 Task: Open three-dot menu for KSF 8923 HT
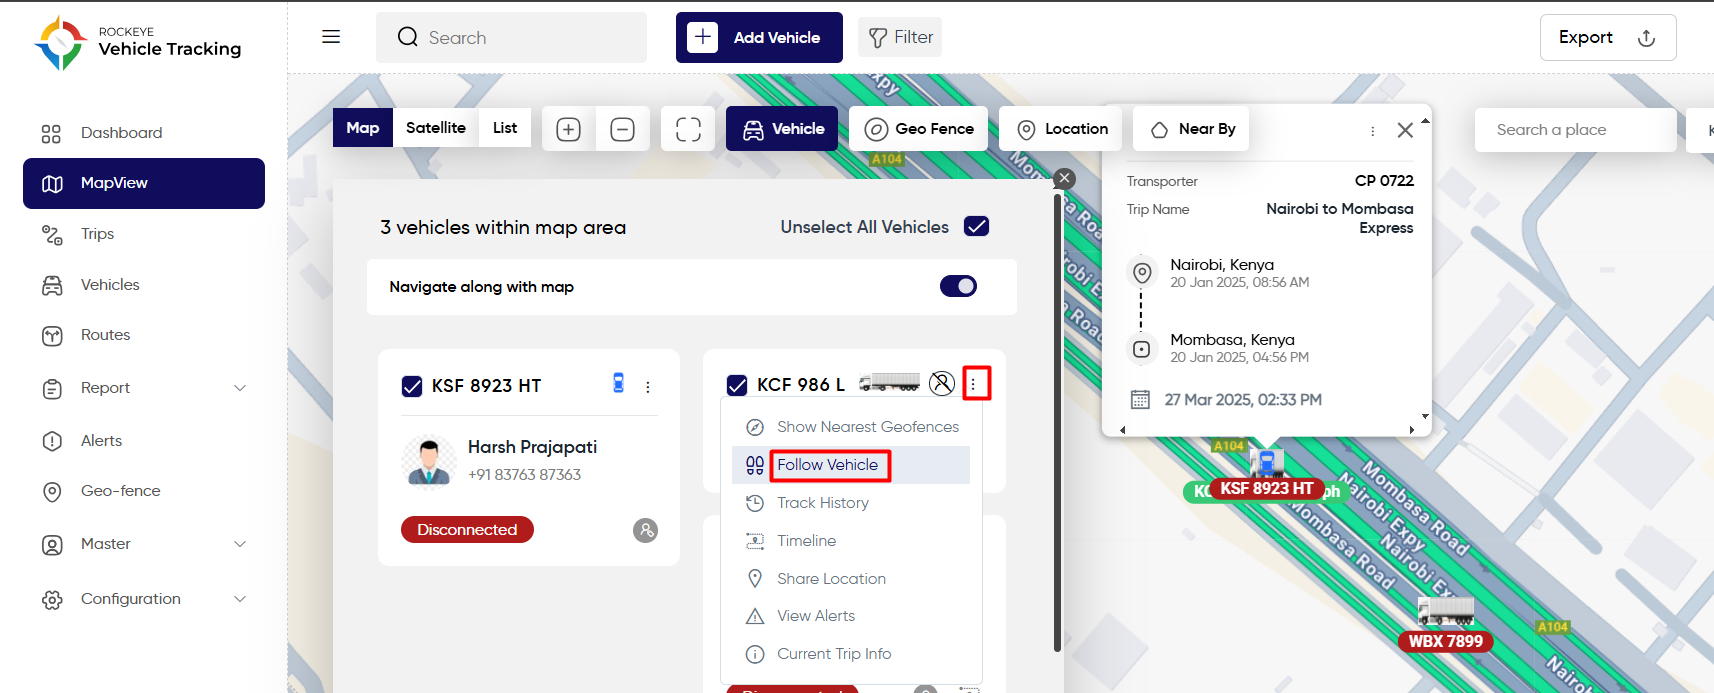(648, 387)
